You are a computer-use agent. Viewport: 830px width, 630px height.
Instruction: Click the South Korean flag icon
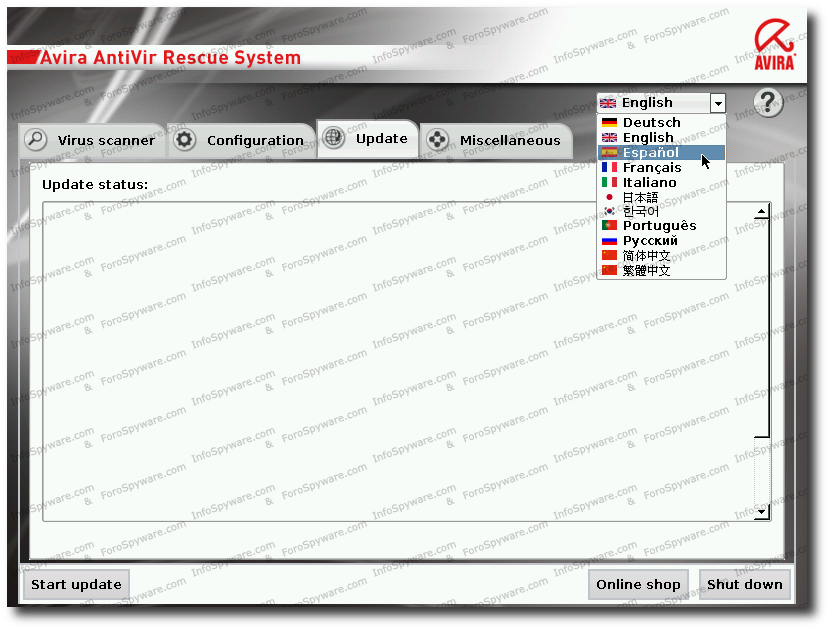click(x=609, y=211)
